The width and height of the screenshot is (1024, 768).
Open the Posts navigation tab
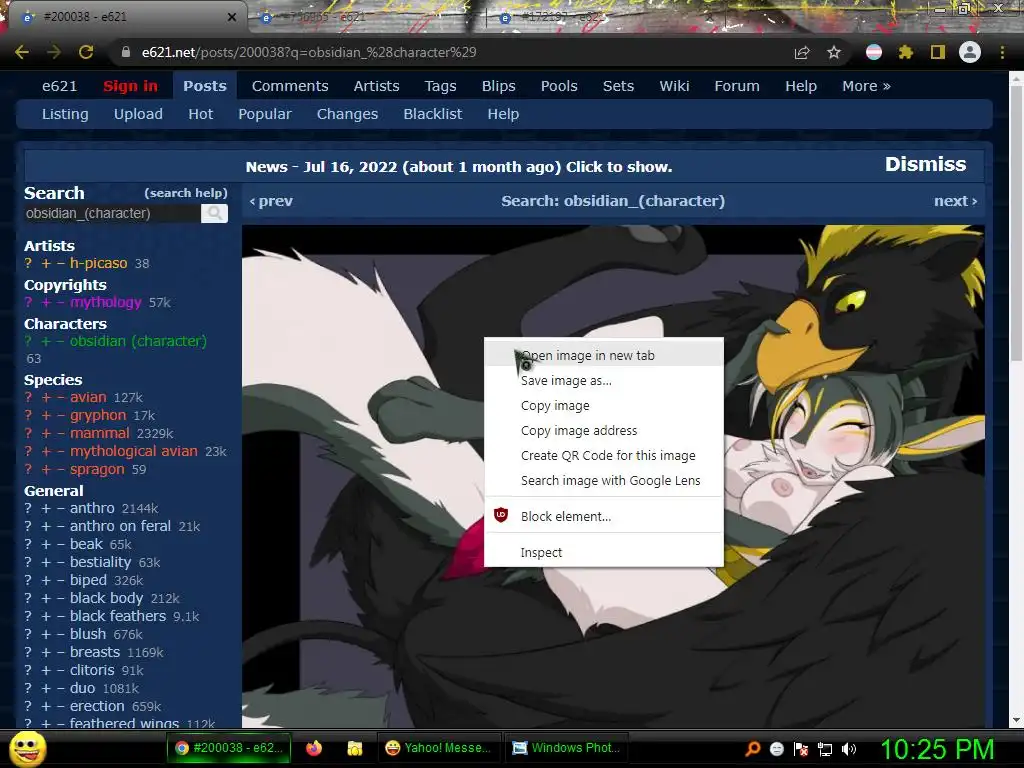[204, 86]
